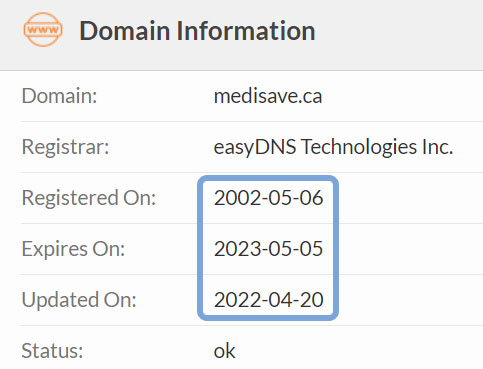Click the blue highlight box around dates
The width and height of the screenshot is (483, 369).
pyautogui.click(x=268, y=248)
